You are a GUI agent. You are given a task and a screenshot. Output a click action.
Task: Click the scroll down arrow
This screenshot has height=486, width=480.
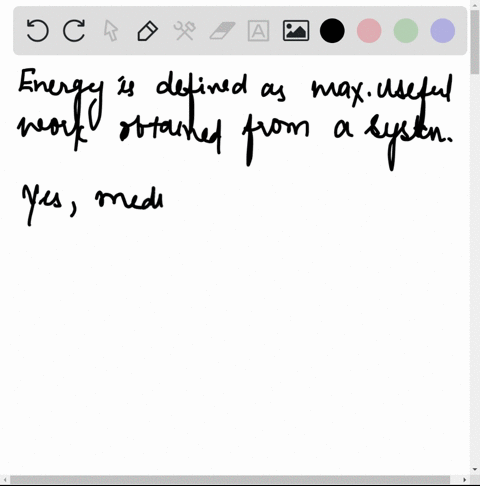click(475, 470)
